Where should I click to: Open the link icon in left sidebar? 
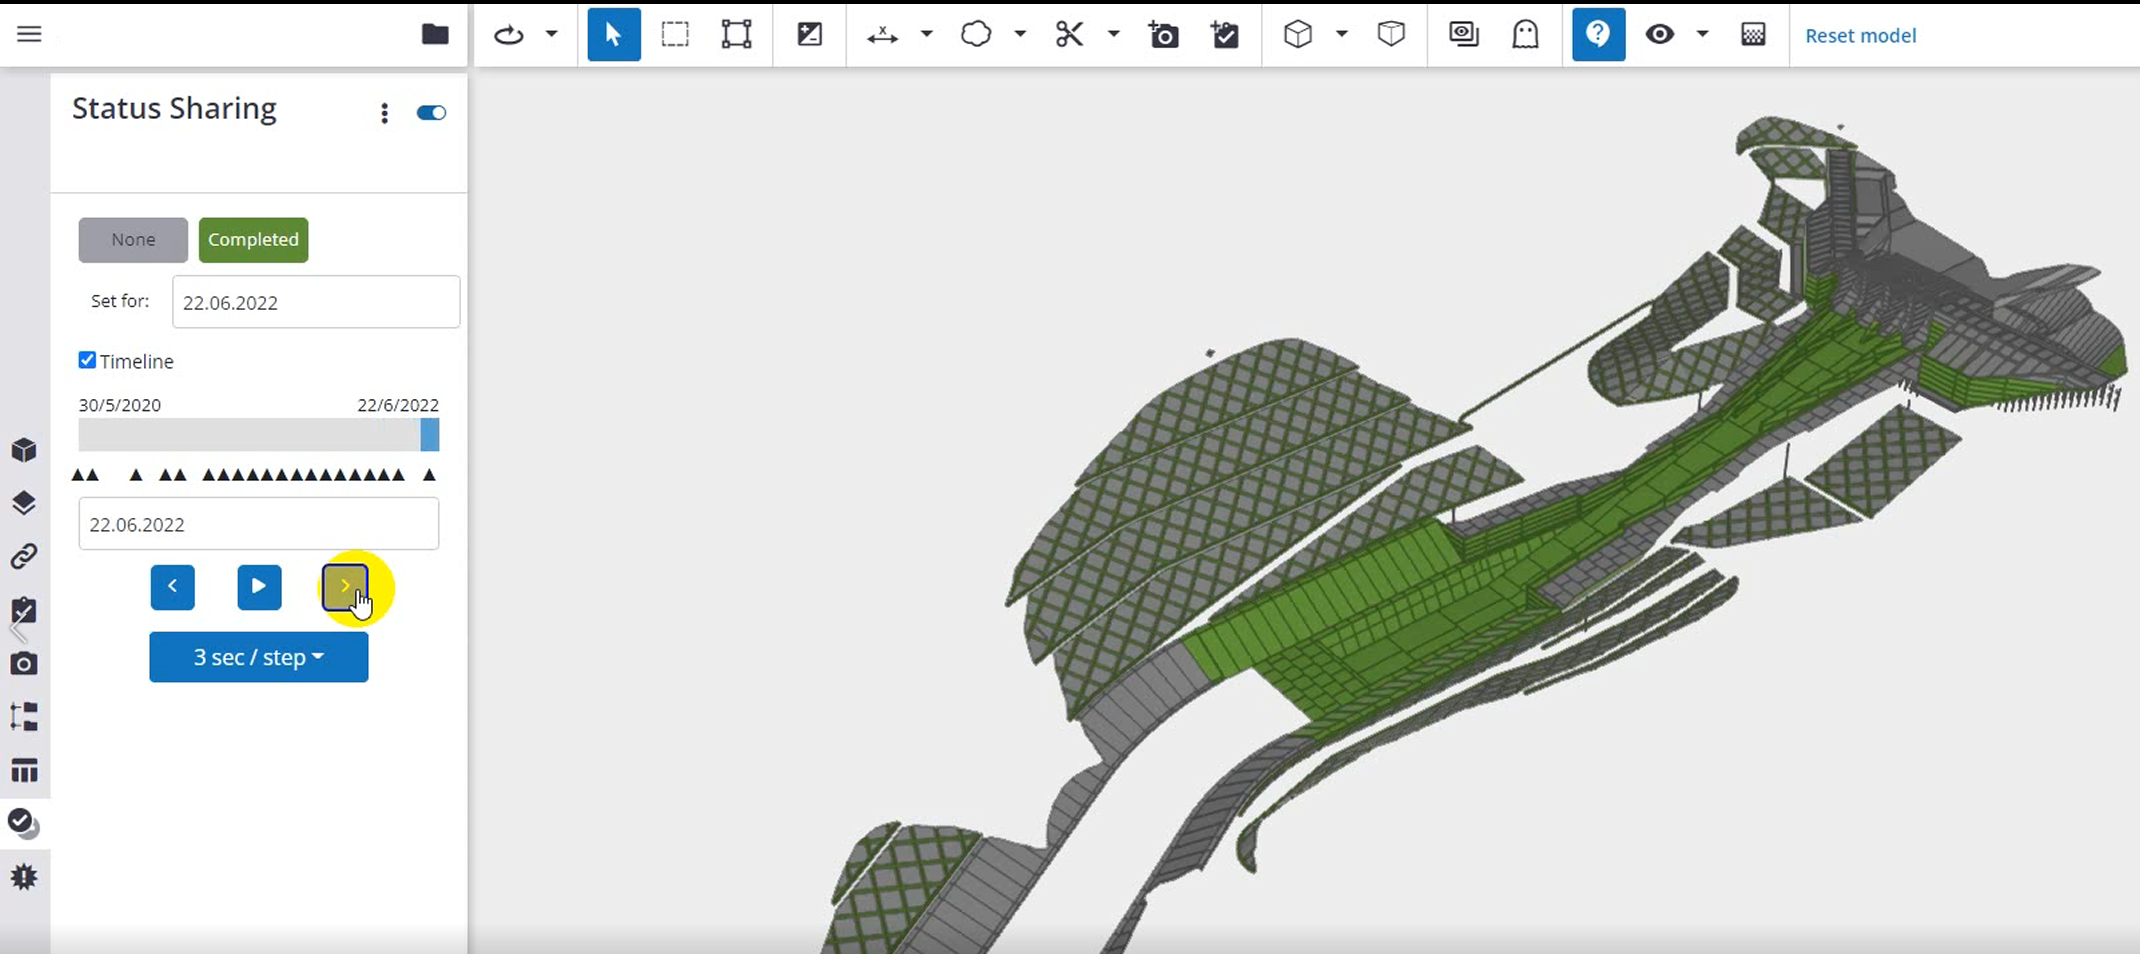[24, 556]
